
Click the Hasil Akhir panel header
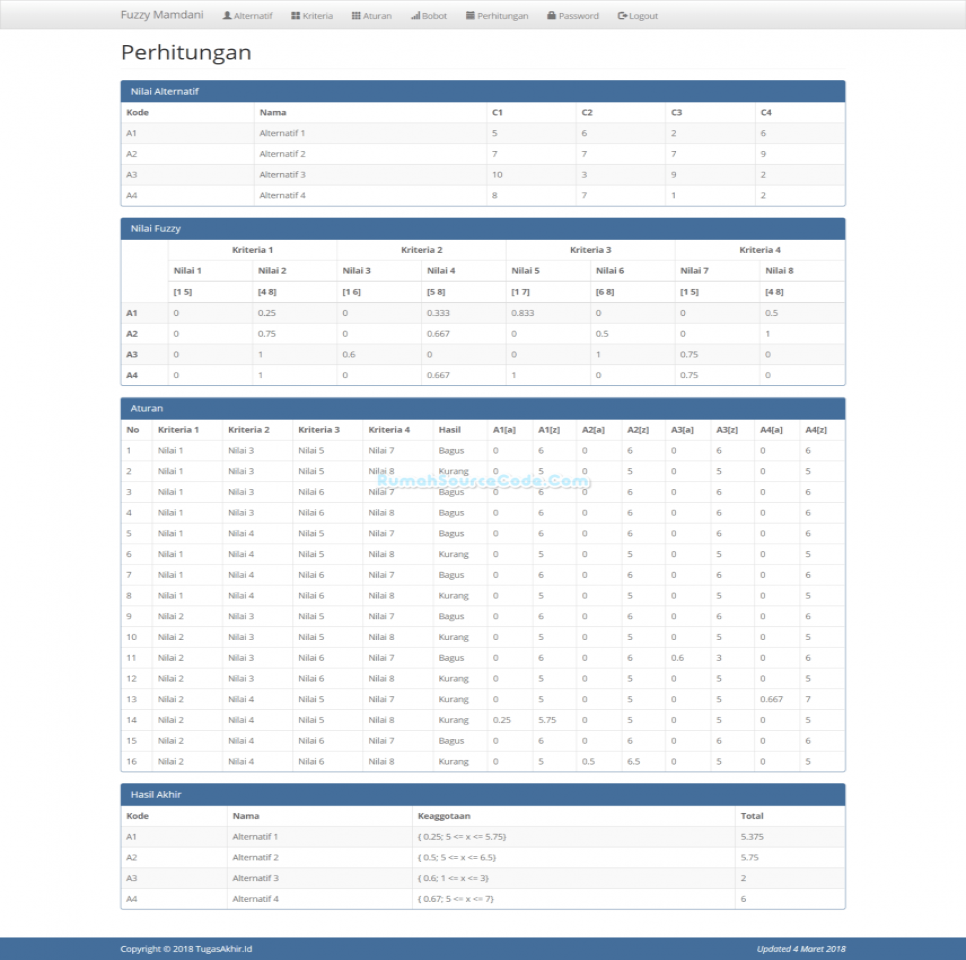[482, 794]
